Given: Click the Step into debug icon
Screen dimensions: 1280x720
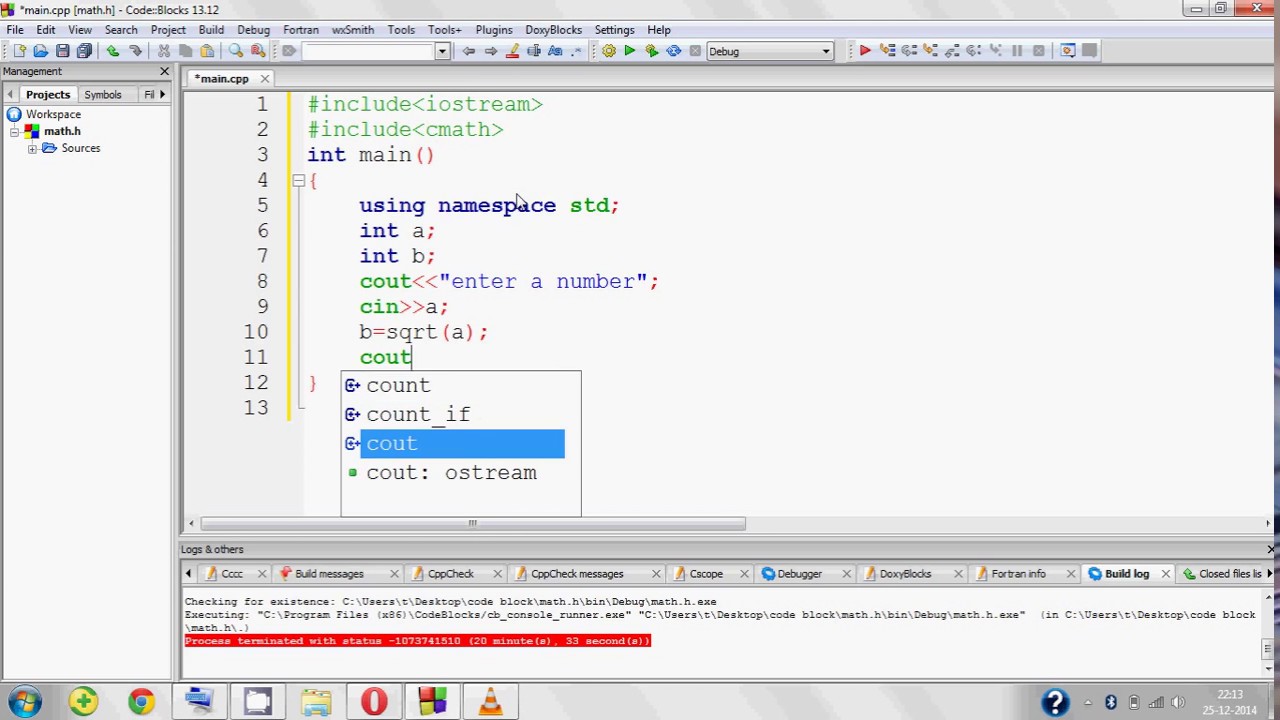Looking at the screenshot, I should 931,51.
